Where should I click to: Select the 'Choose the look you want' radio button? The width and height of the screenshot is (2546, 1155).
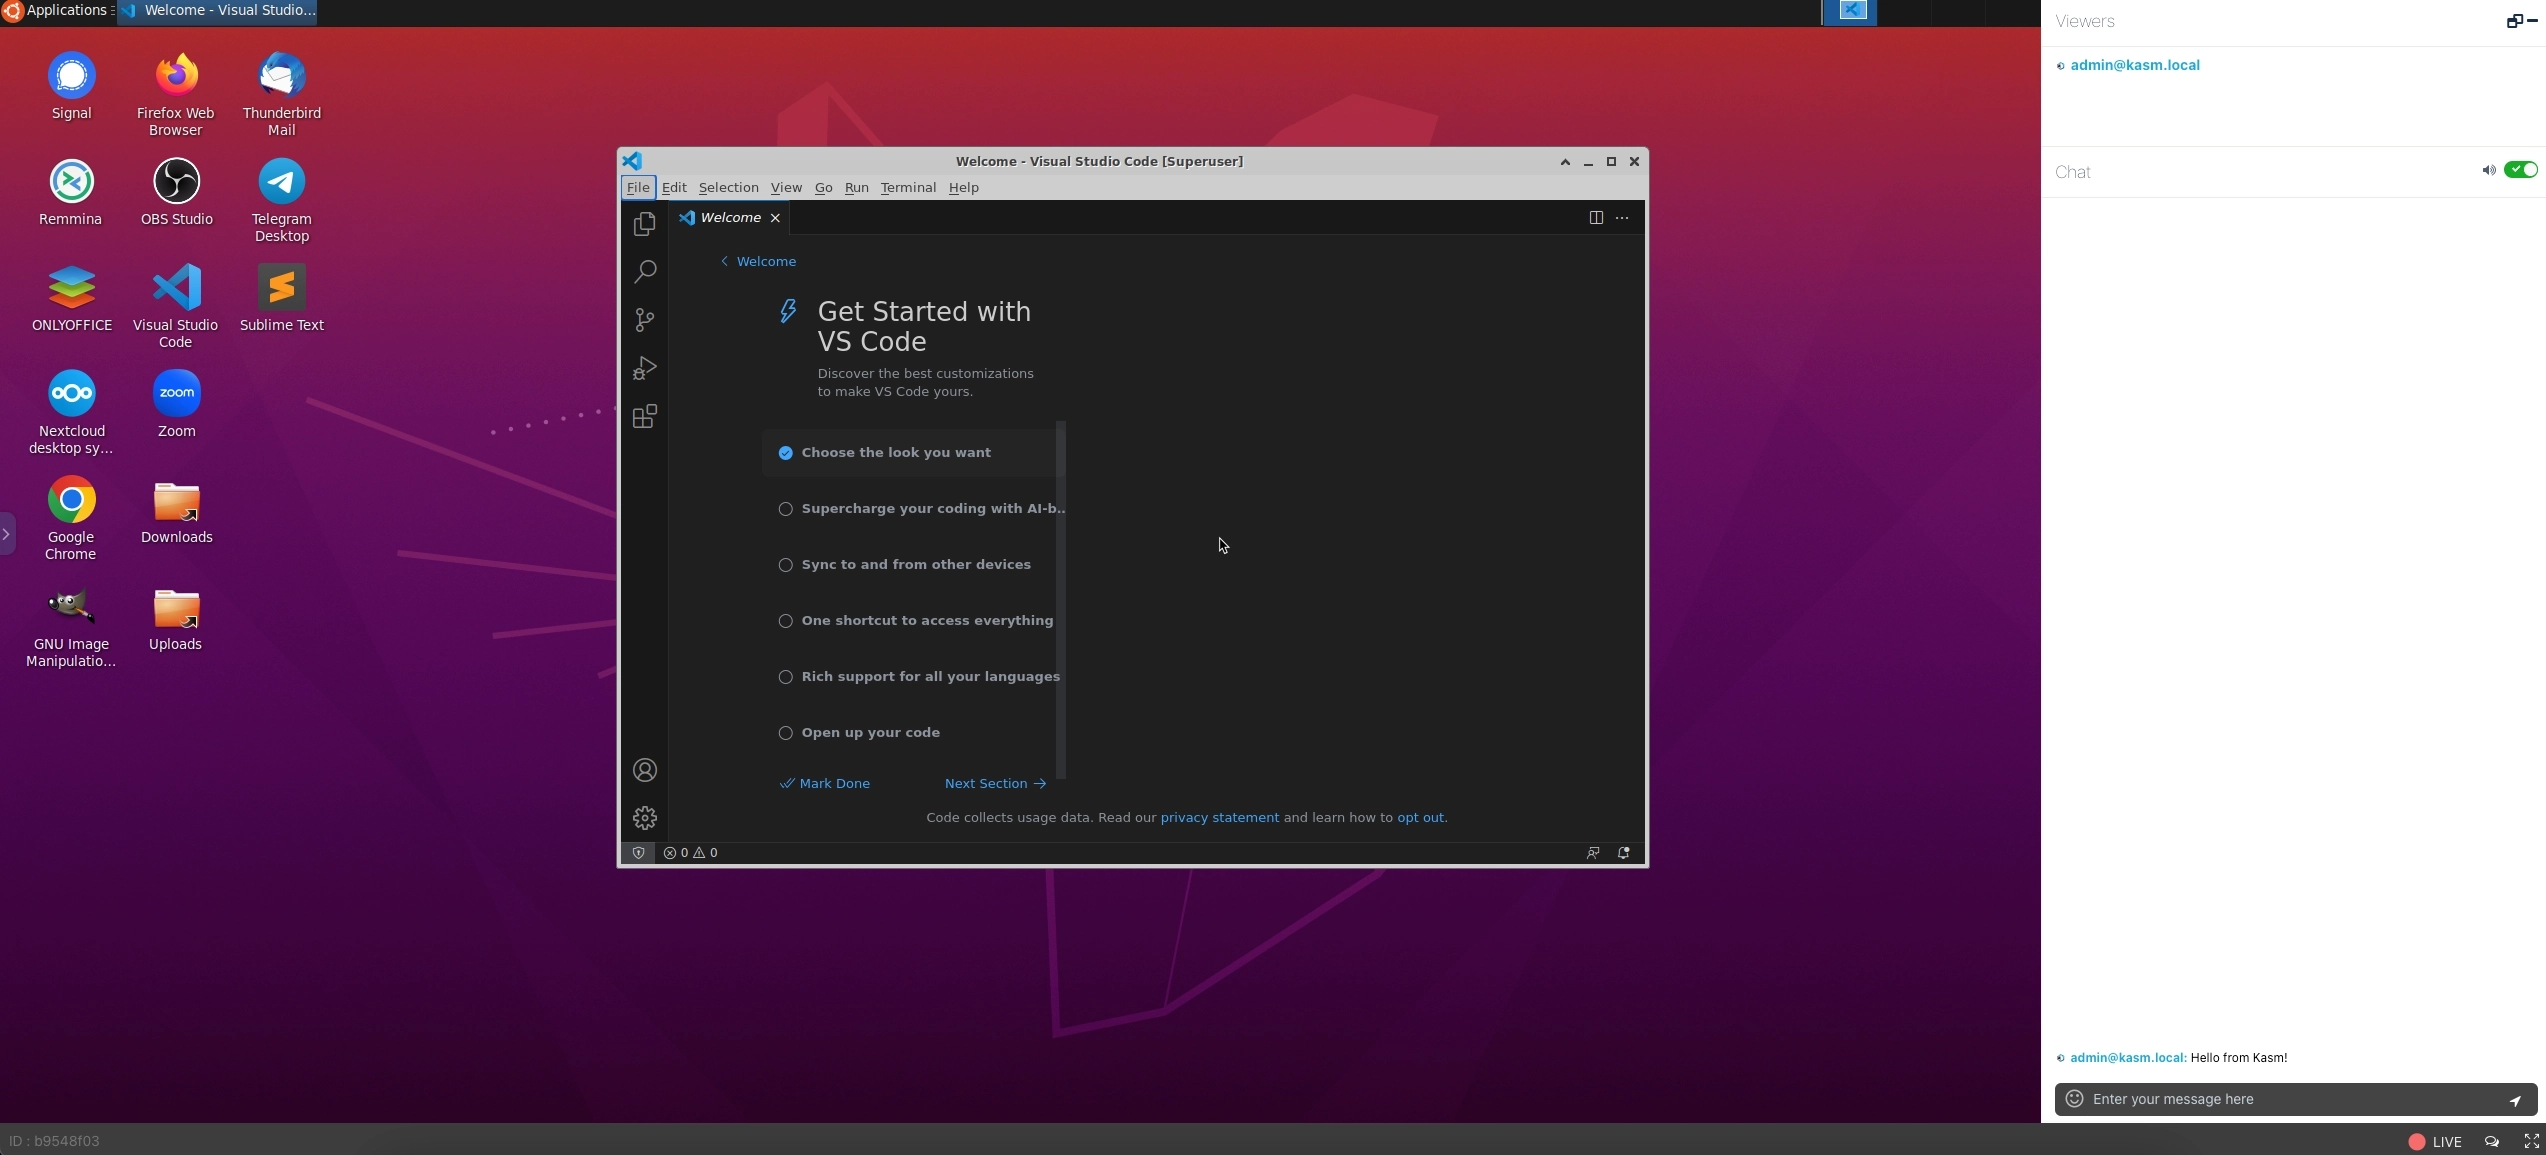tap(786, 452)
